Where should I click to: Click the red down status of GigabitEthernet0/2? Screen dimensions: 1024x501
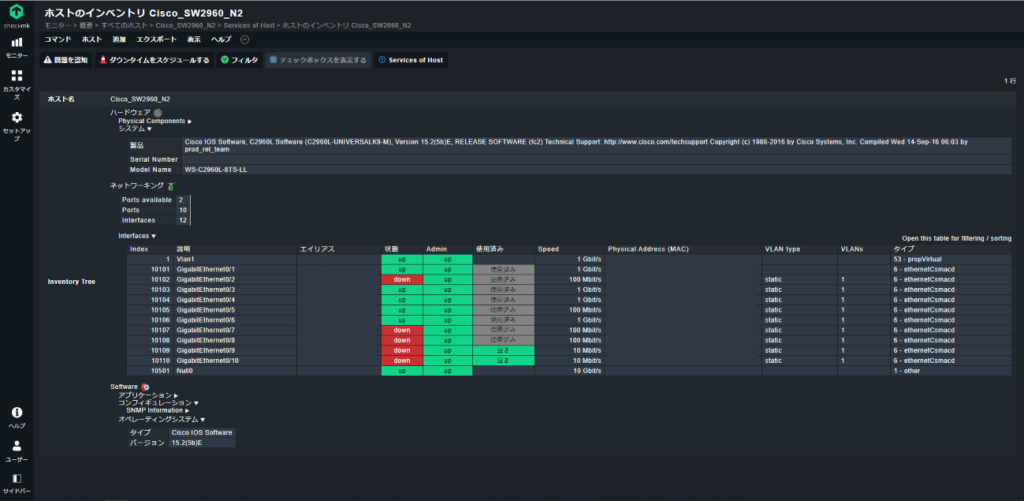click(402, 280)
